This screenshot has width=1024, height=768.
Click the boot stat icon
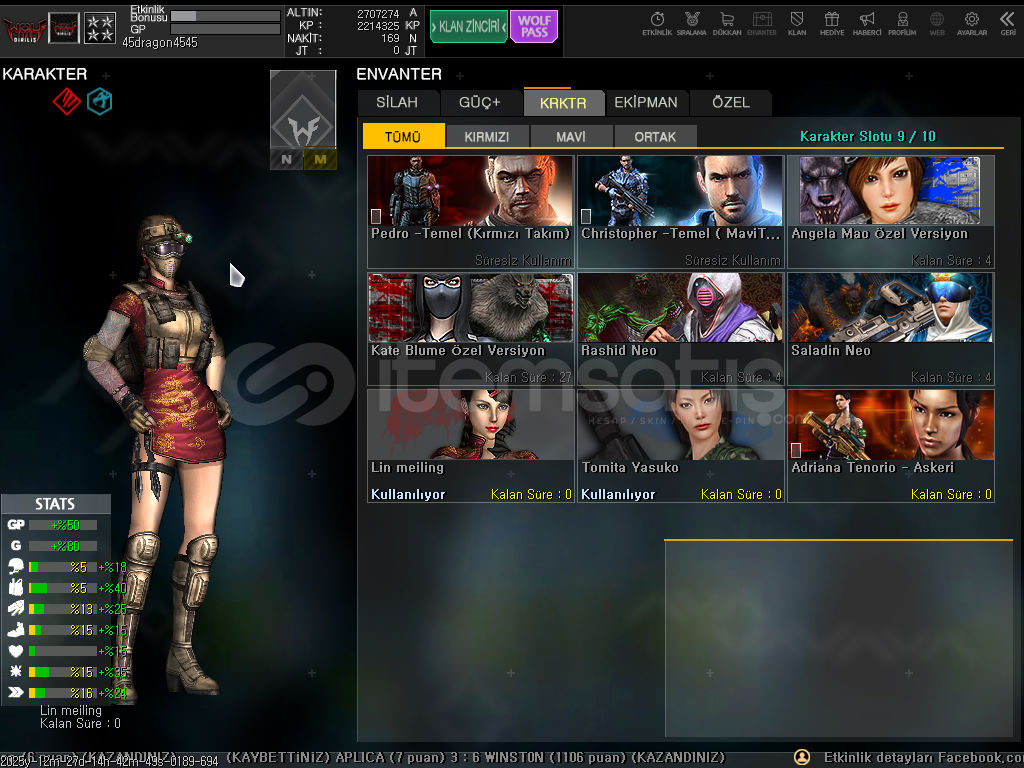(16, 630)
